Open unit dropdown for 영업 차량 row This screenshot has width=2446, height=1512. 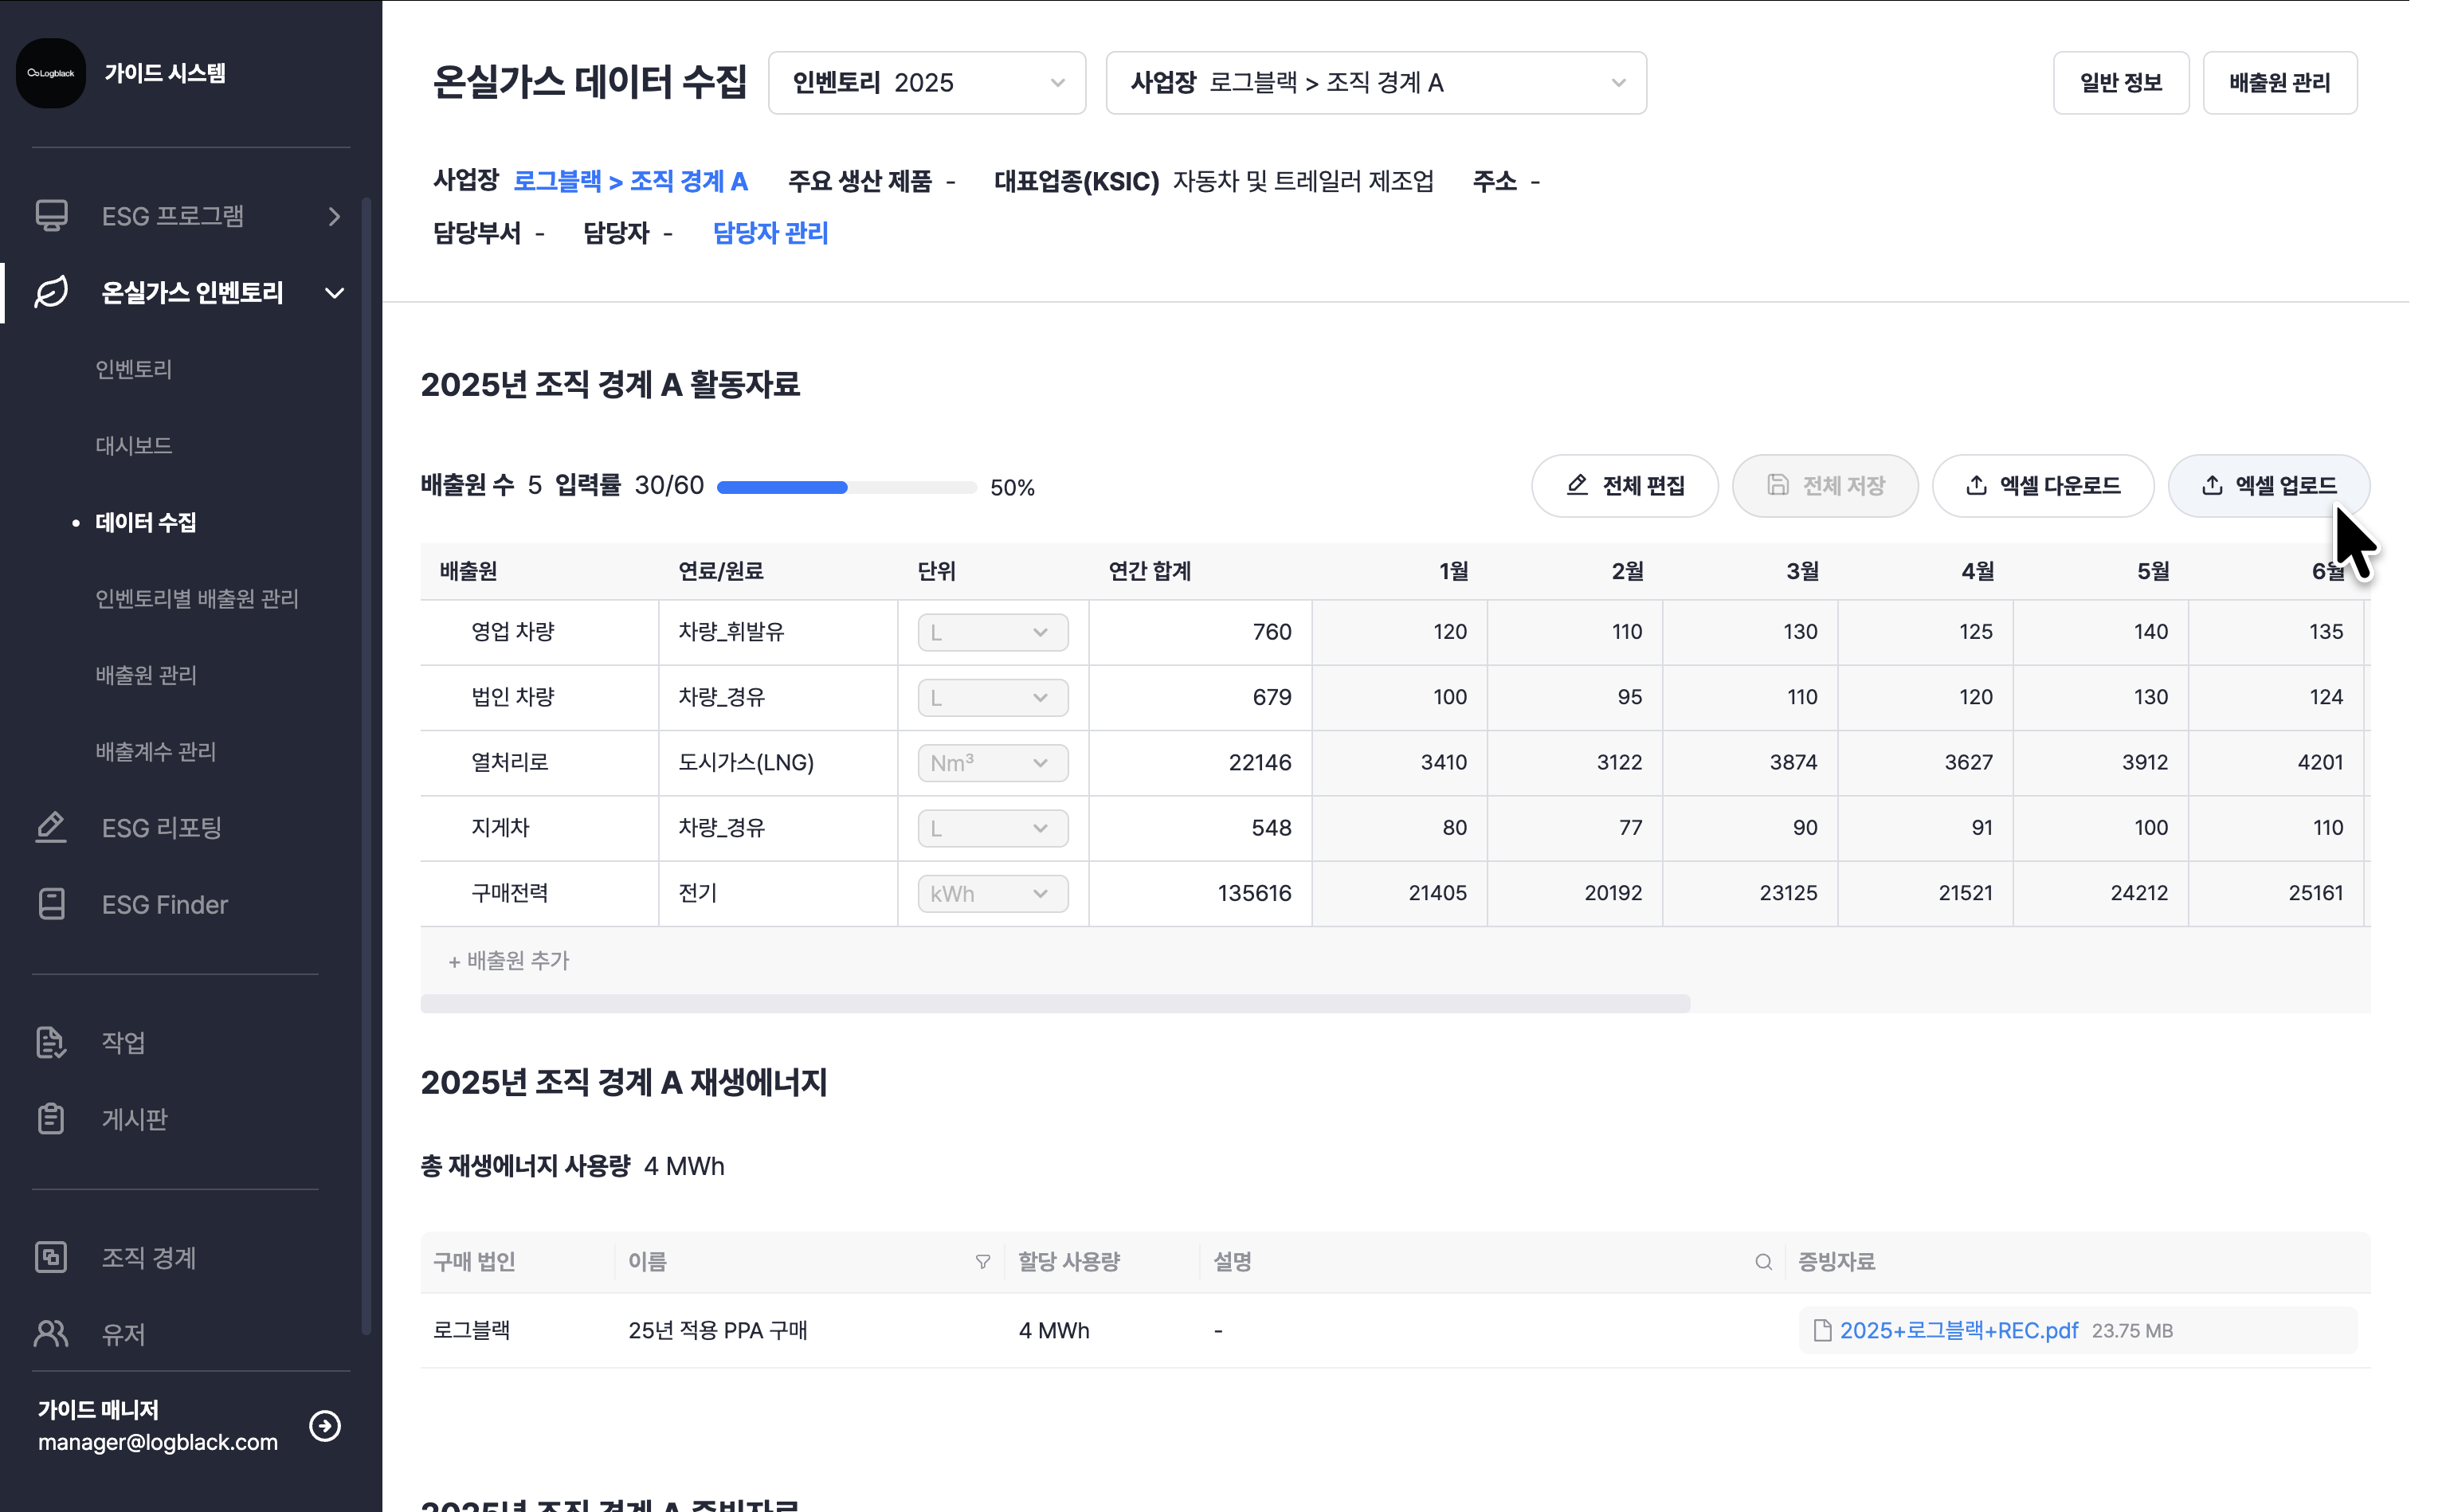992,632
